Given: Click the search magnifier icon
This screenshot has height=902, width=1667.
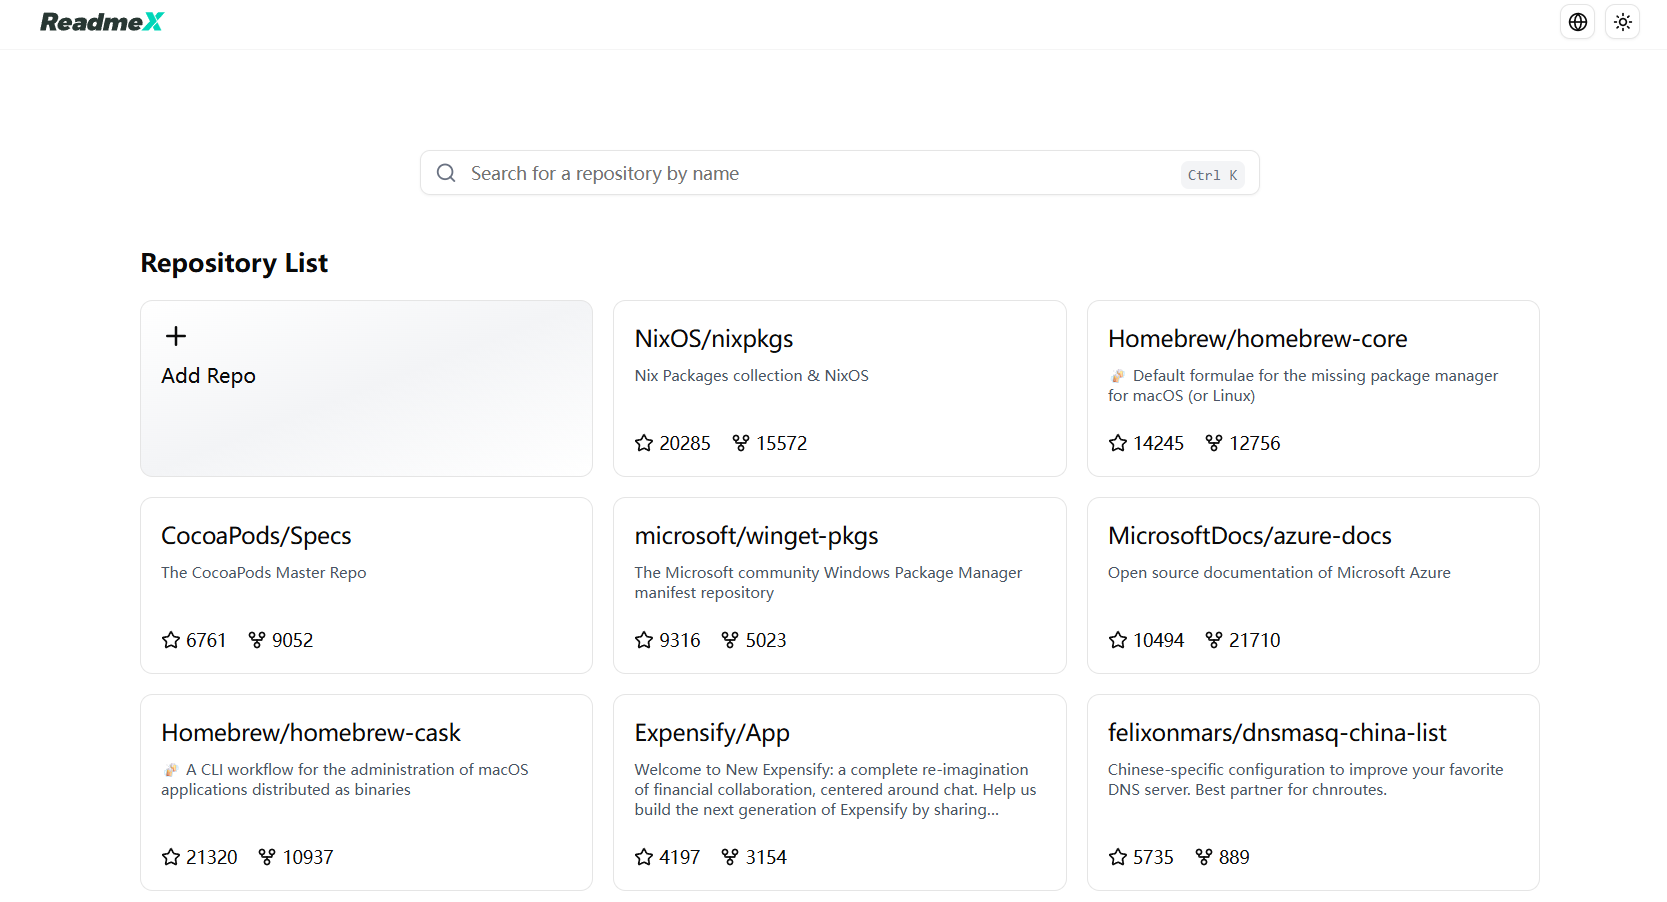Looking at the screenshot, I should click(446, 173).
